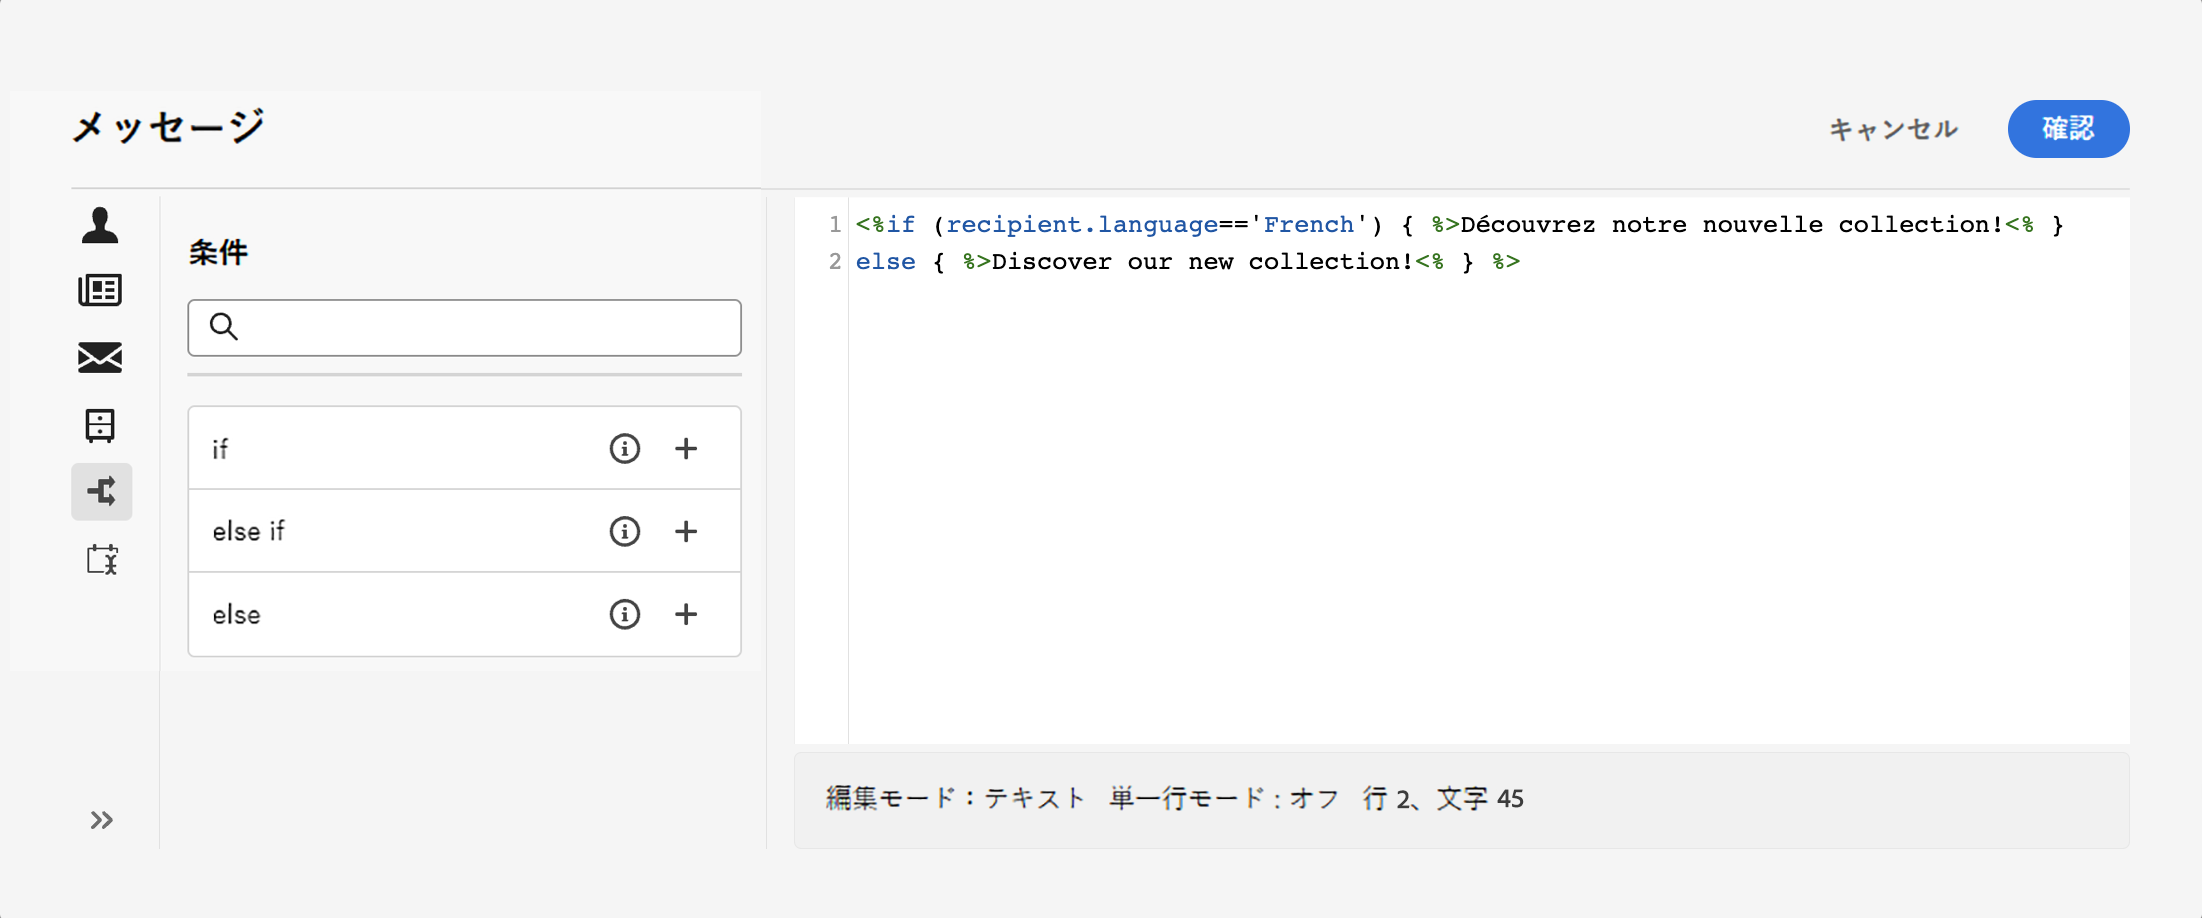Open the cabinet icon in sidebar
Screen dimensions: 2202x918
coord(100,425)
